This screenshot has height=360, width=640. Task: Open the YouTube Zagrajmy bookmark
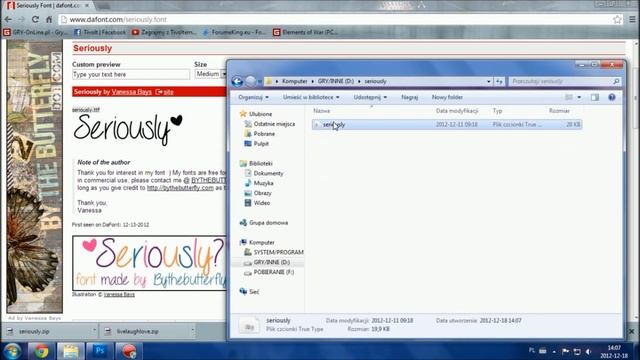164,32
